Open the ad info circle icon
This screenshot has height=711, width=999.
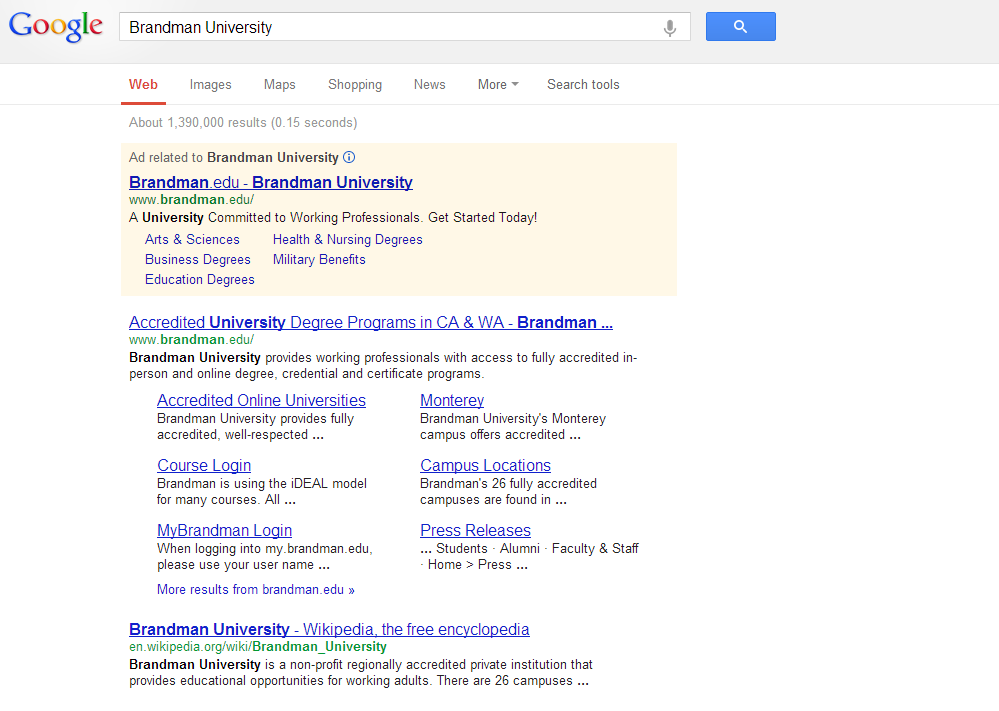coord(349,157)
